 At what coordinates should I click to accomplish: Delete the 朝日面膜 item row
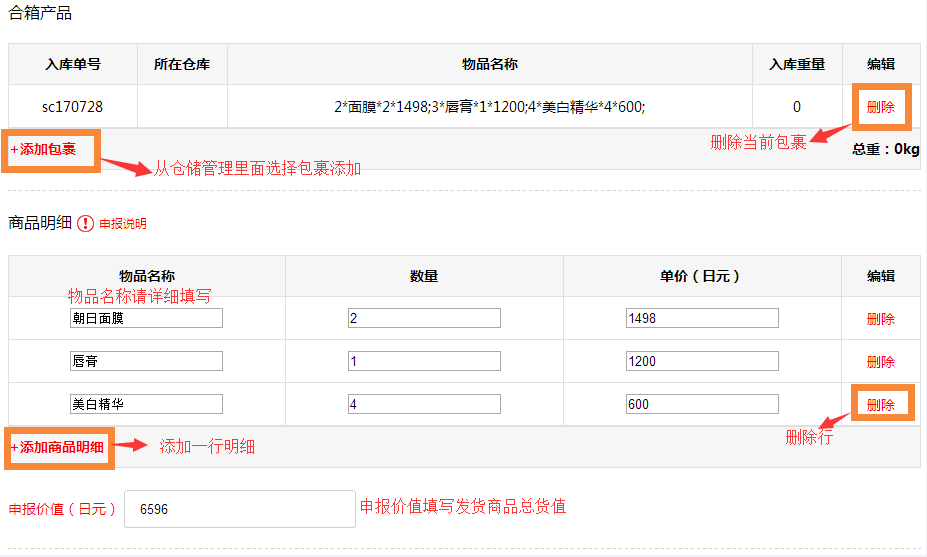click(880, 319)
